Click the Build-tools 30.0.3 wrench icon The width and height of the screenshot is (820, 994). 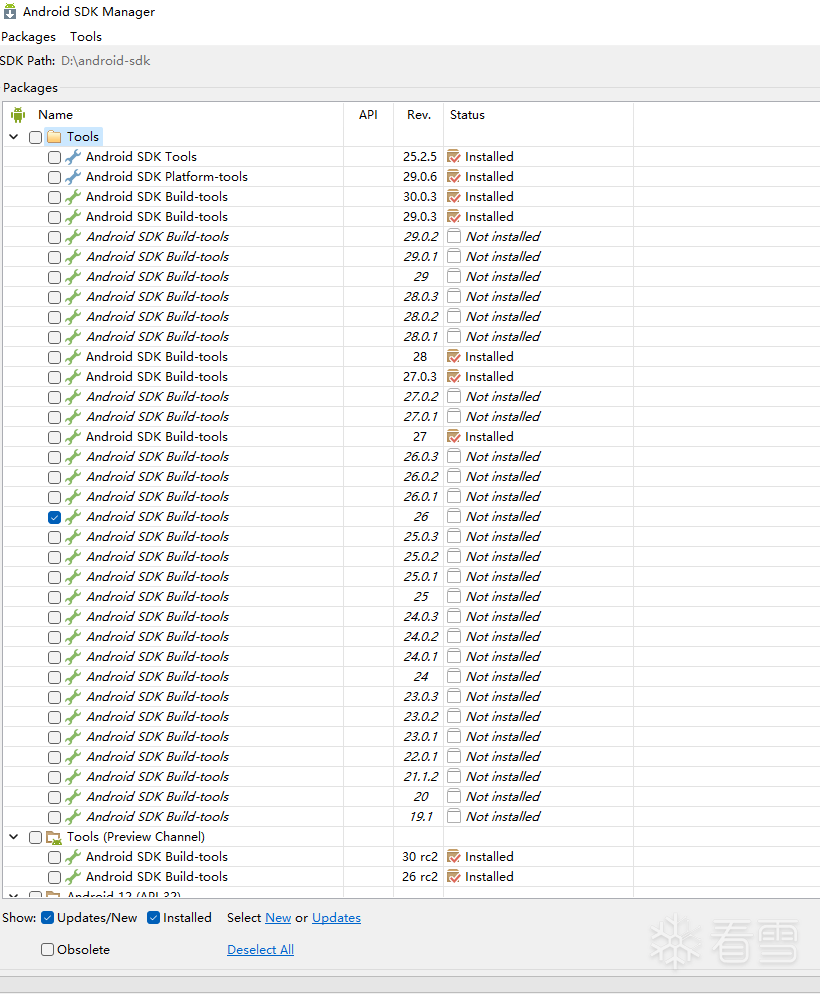tap(73, 197)
